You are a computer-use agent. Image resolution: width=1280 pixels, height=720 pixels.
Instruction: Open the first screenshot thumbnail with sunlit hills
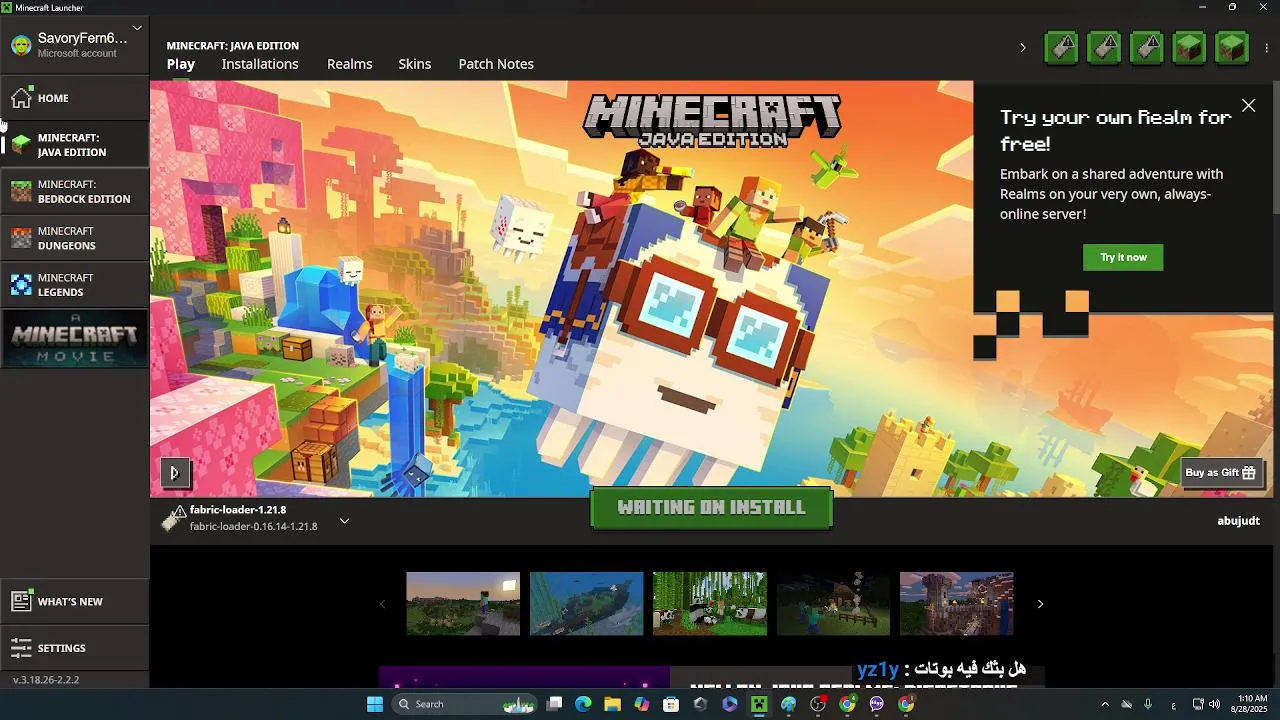463,604
